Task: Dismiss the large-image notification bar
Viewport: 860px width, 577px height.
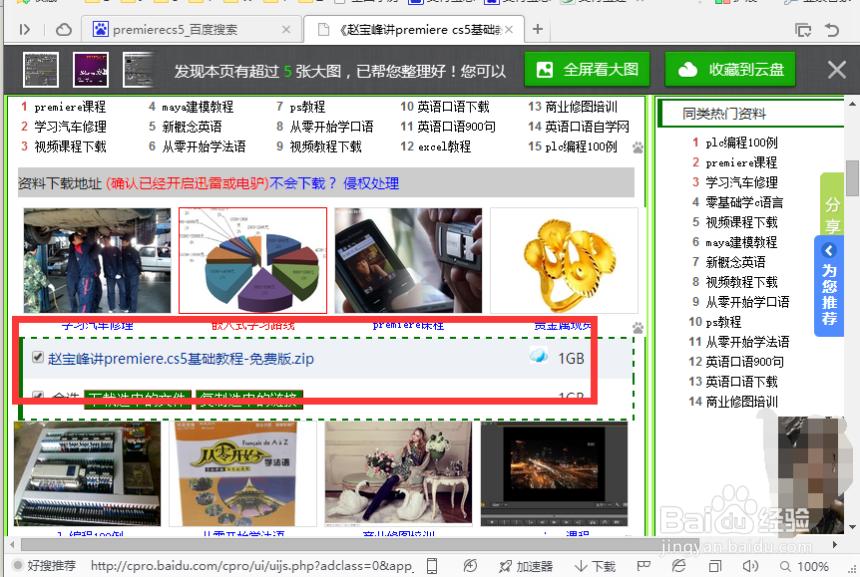Action: tap(836, 70)
